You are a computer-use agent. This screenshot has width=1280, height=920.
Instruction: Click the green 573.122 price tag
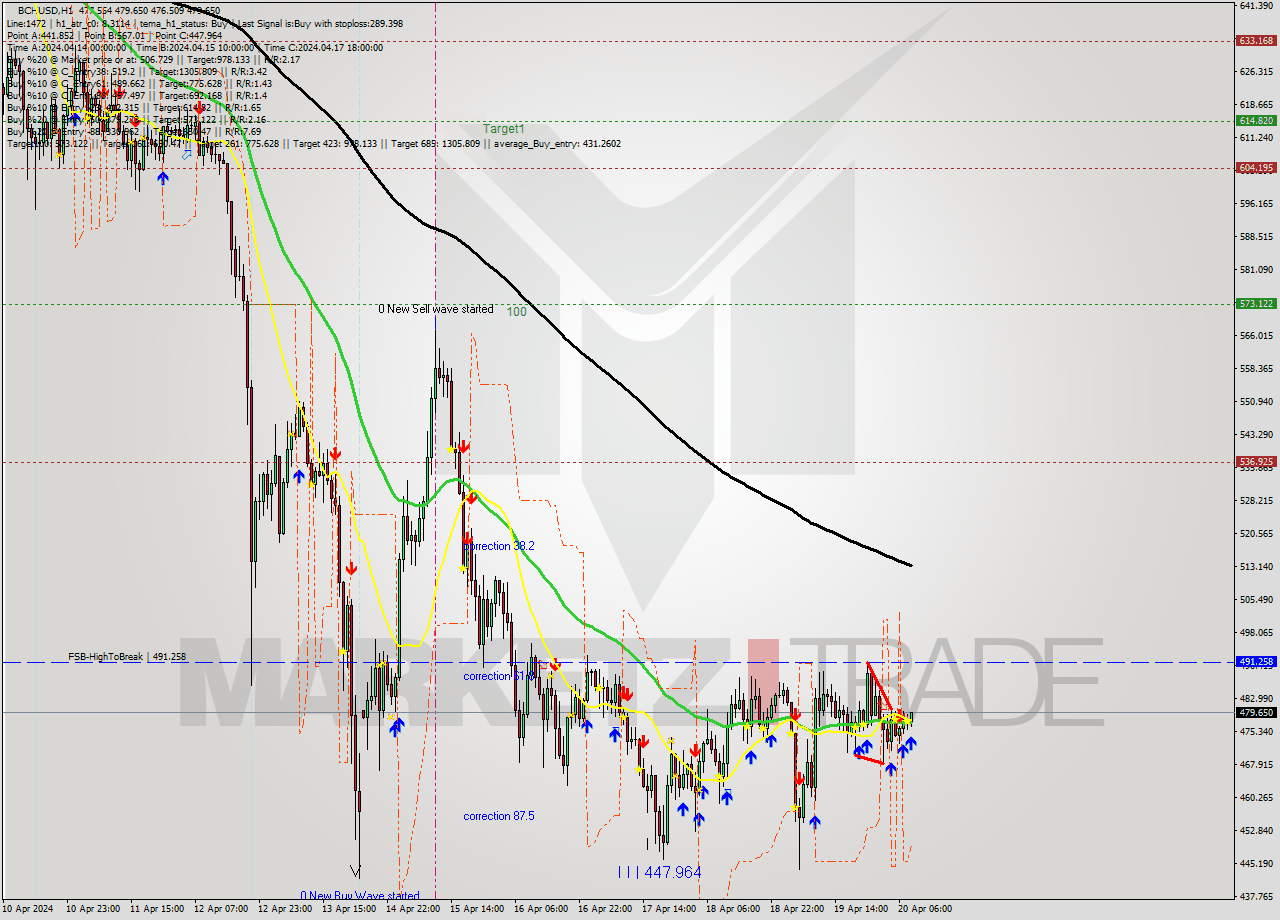(x=1256, y=303)
